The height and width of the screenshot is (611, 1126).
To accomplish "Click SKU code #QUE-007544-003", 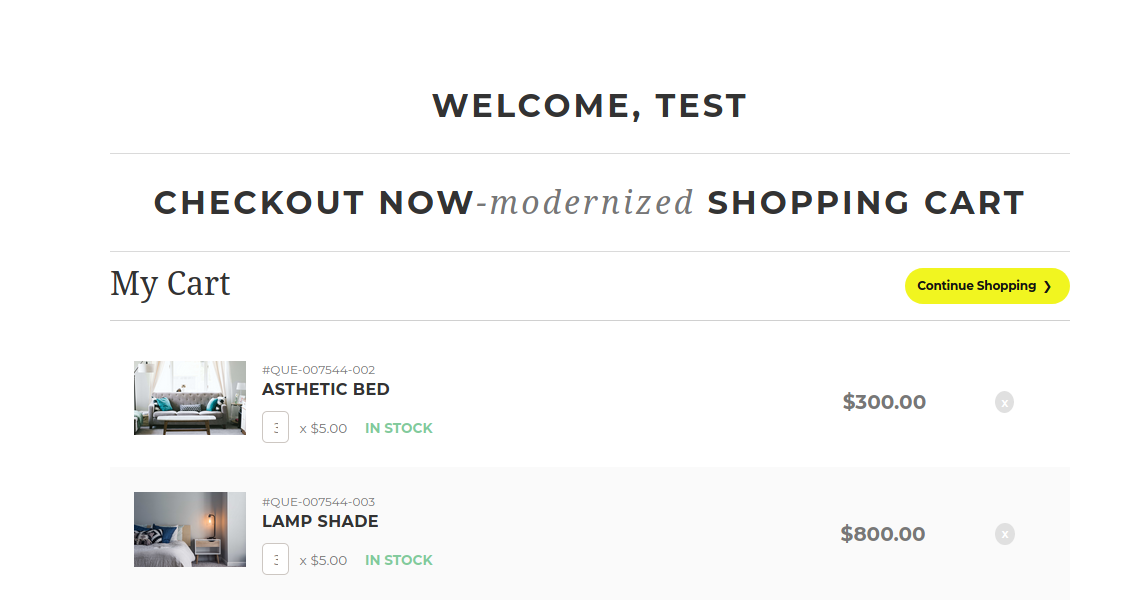I will pos(318,502).
